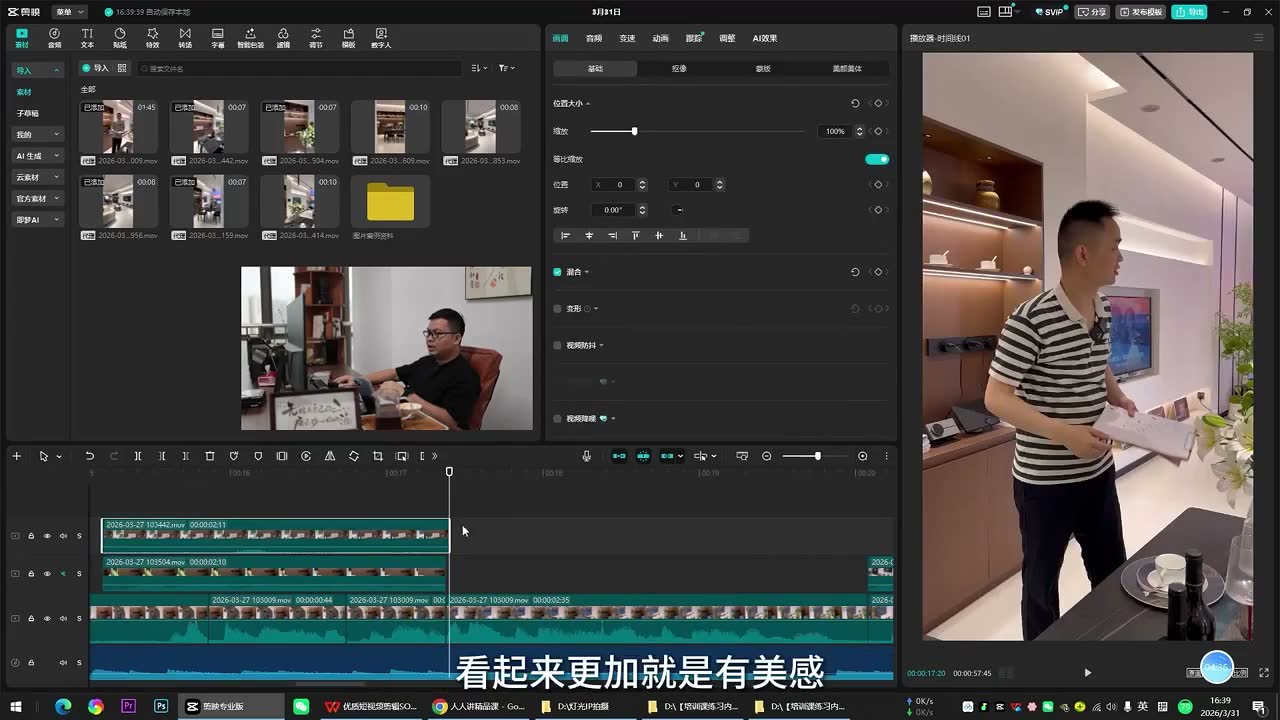
Task: Open the 特效 effects panel
Action: coord(152,38)
